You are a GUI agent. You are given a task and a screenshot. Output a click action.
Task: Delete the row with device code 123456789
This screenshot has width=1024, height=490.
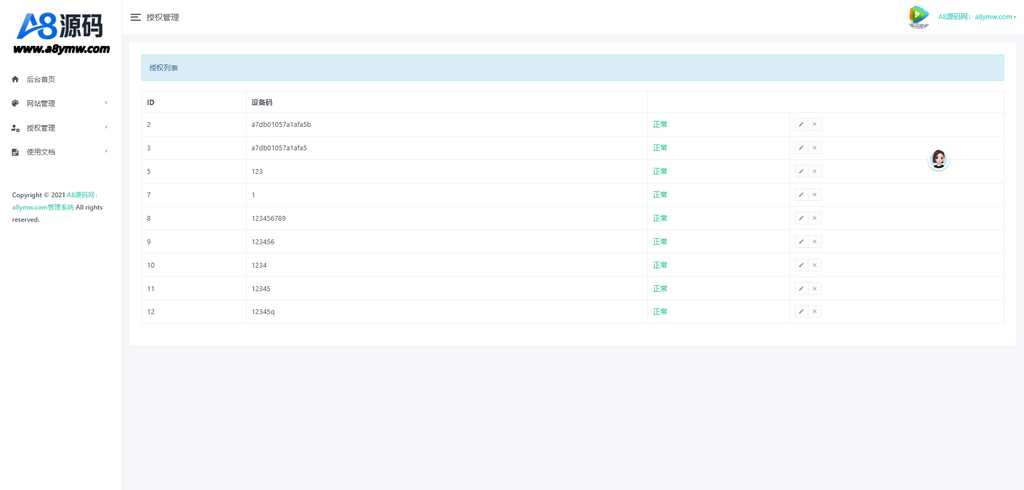[x=814, y=218]
